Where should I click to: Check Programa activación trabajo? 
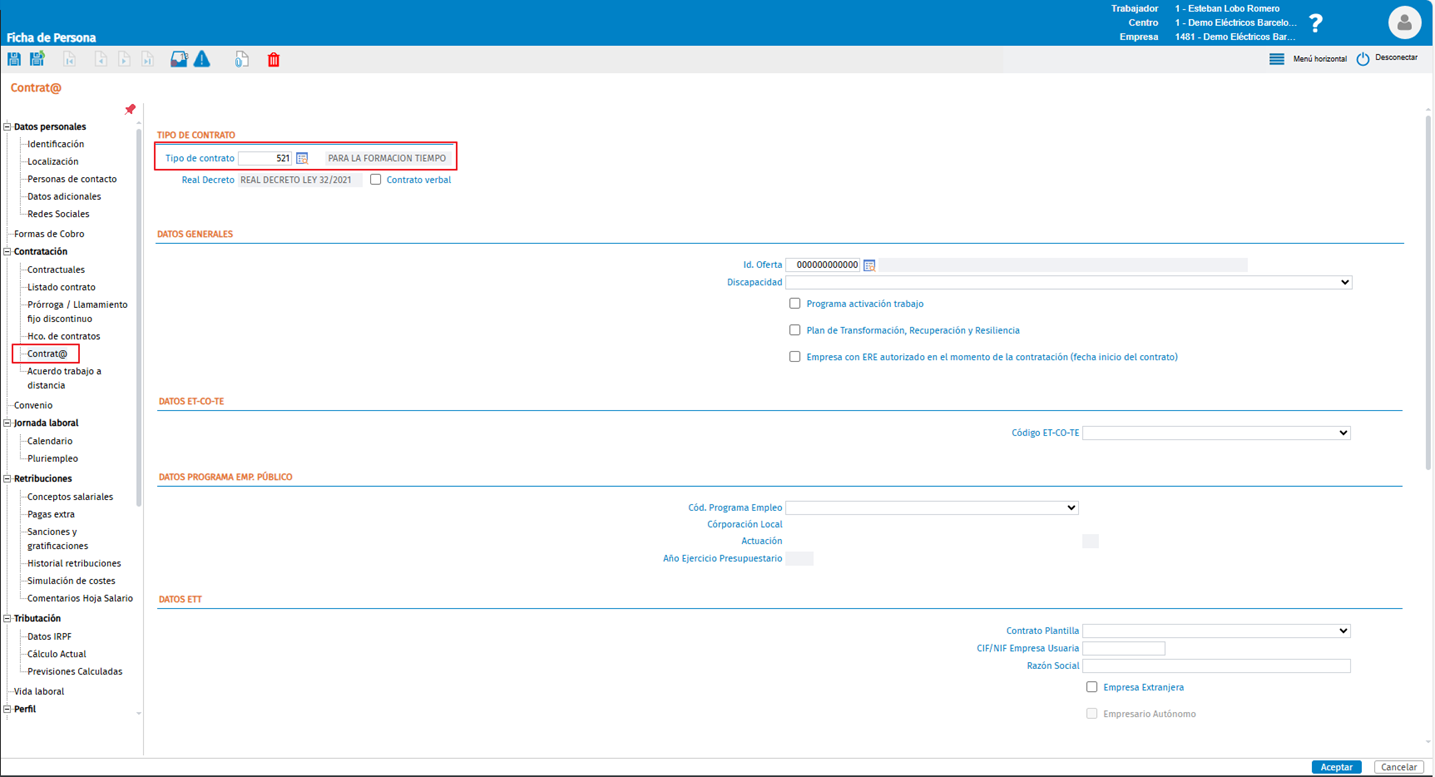pyautogui.click(x=795, y=303)
